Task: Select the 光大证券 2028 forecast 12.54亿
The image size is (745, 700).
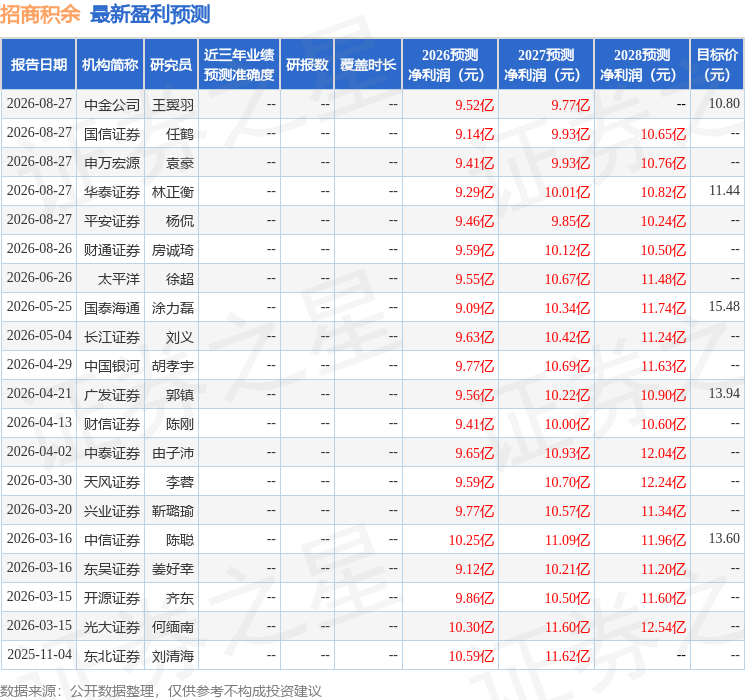Action: coord(663,627)
